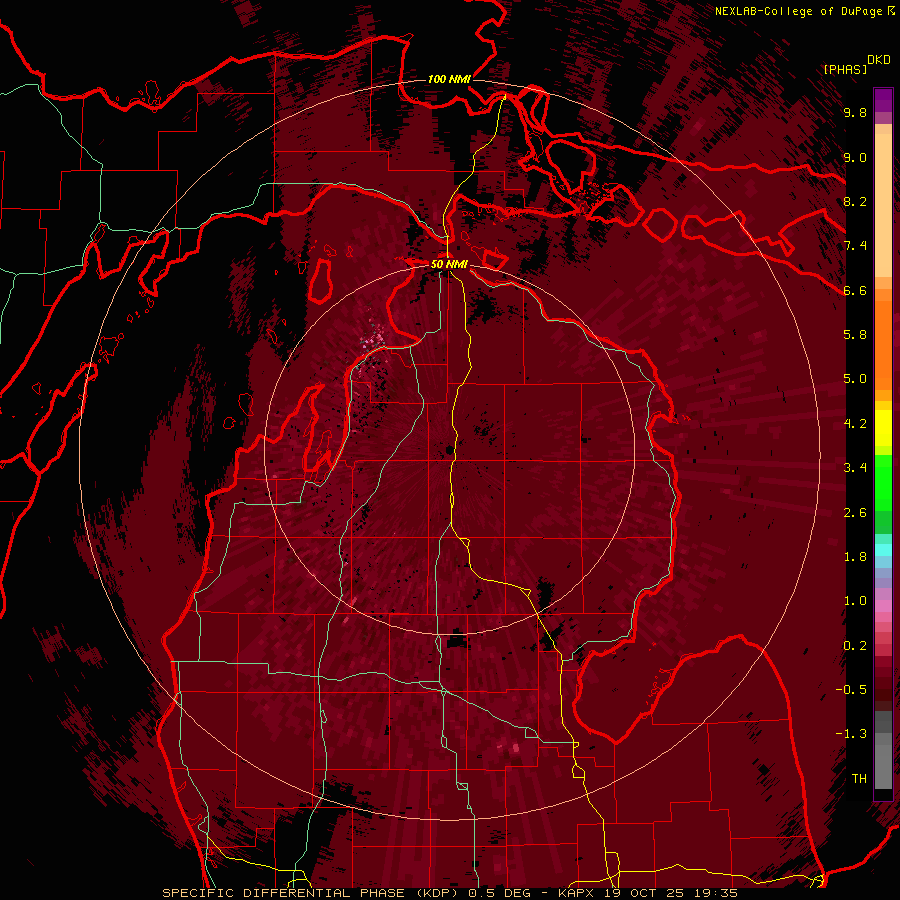Click the purple top segment of color bar

click(883, 100)
